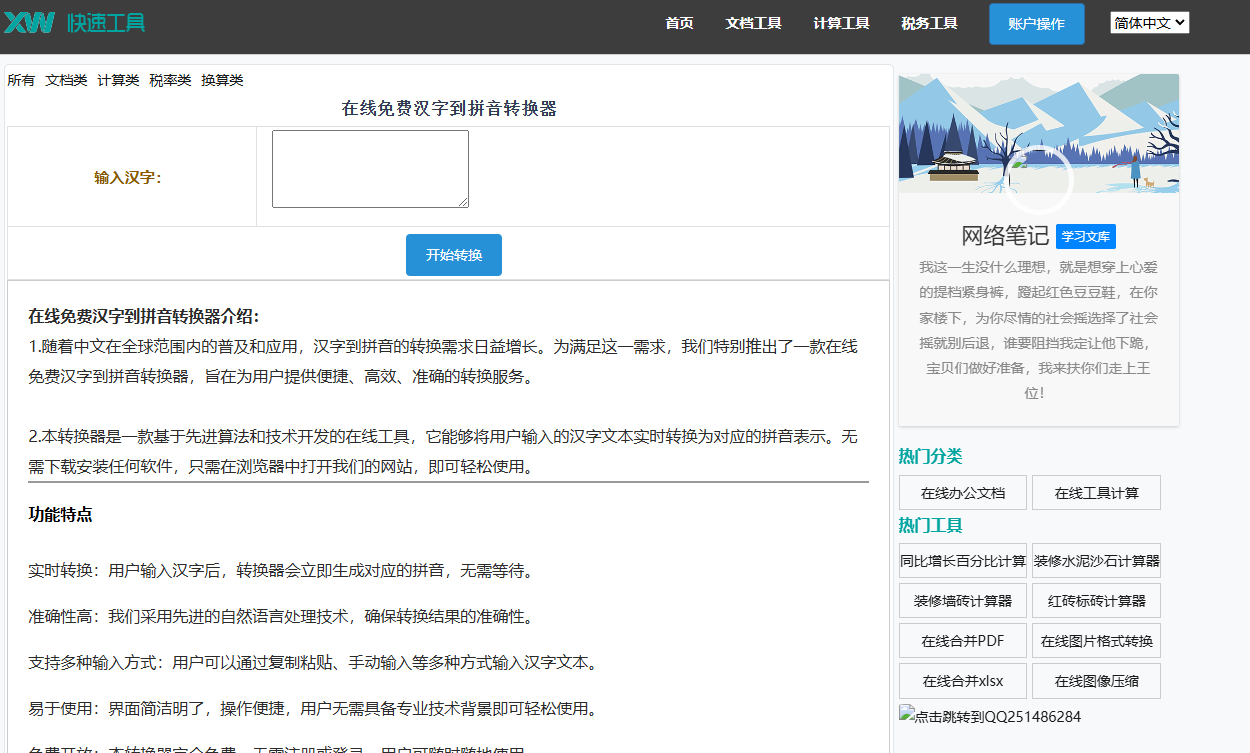1250x753 pixels.
Task: Click the 功能特点 heading
Action: pyautogui.click(x=60, y=515)
